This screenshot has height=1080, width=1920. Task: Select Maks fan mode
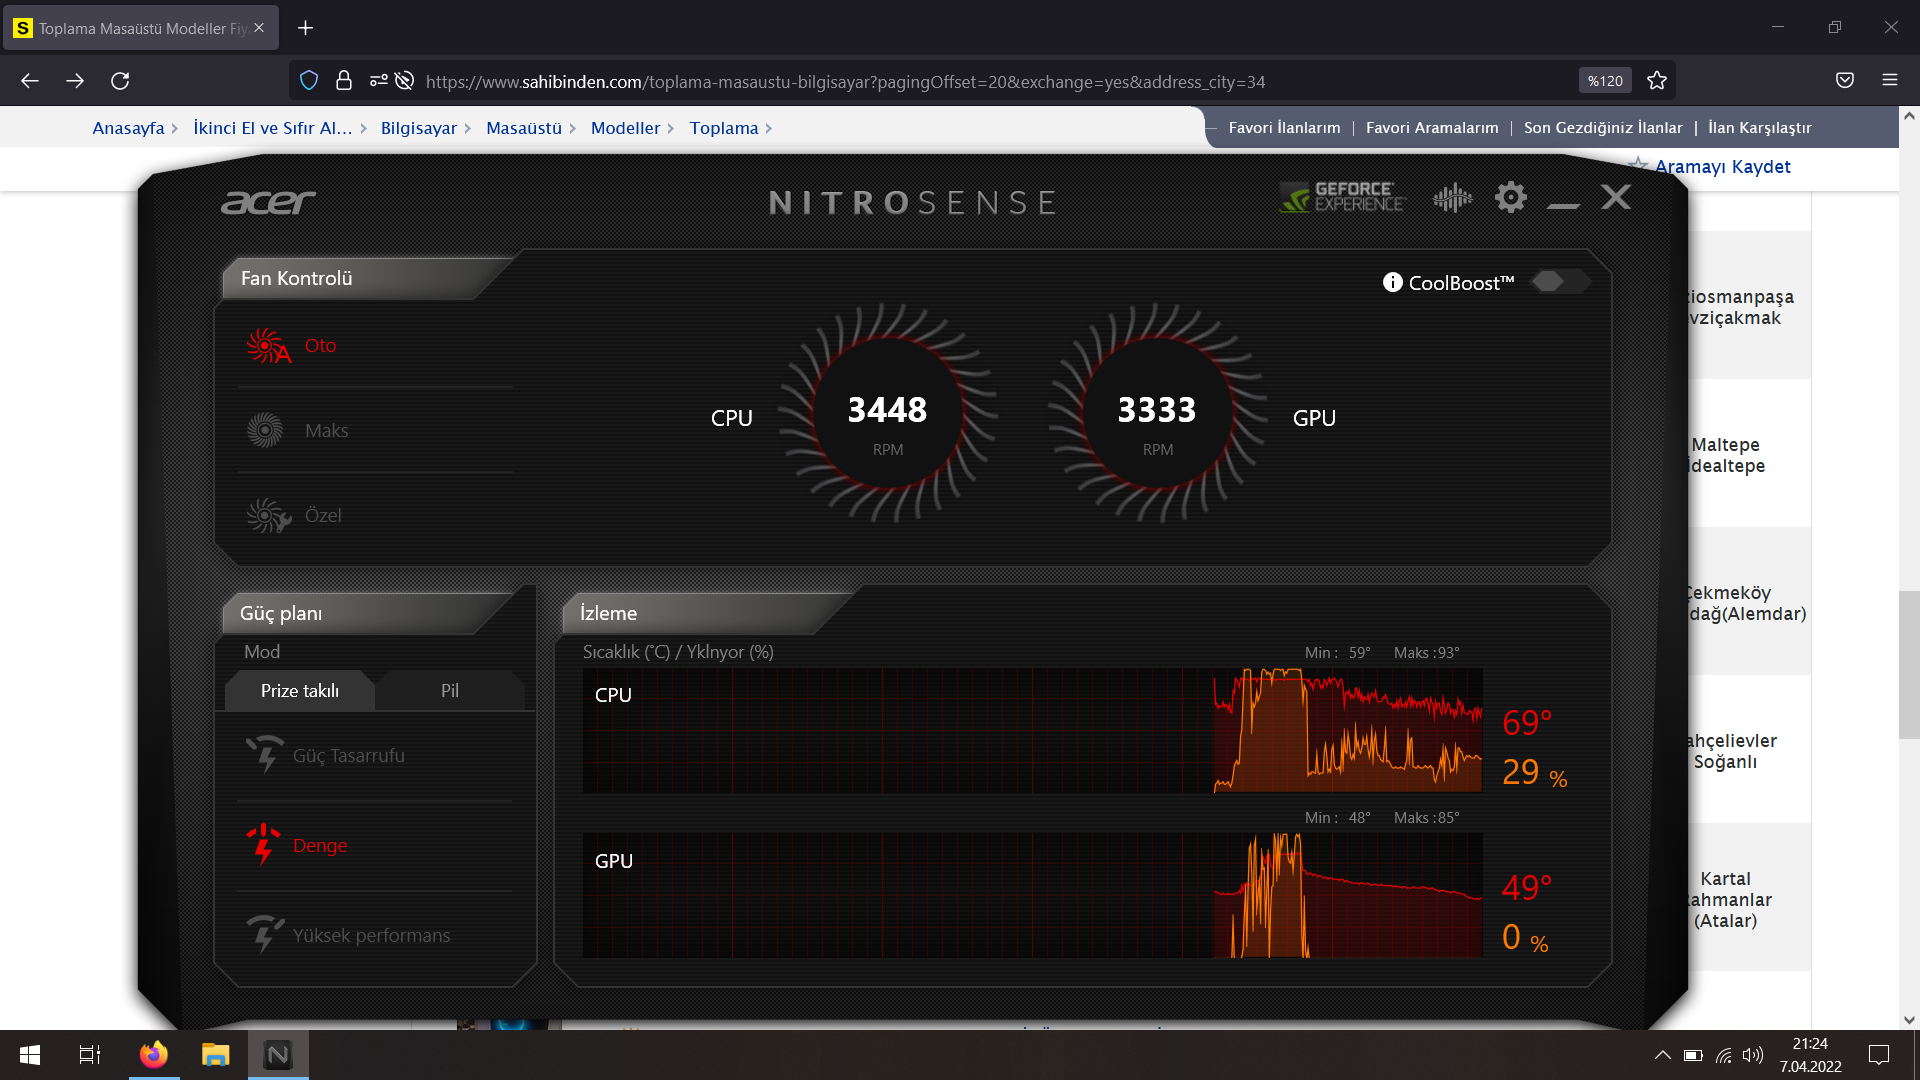point(326,431)
